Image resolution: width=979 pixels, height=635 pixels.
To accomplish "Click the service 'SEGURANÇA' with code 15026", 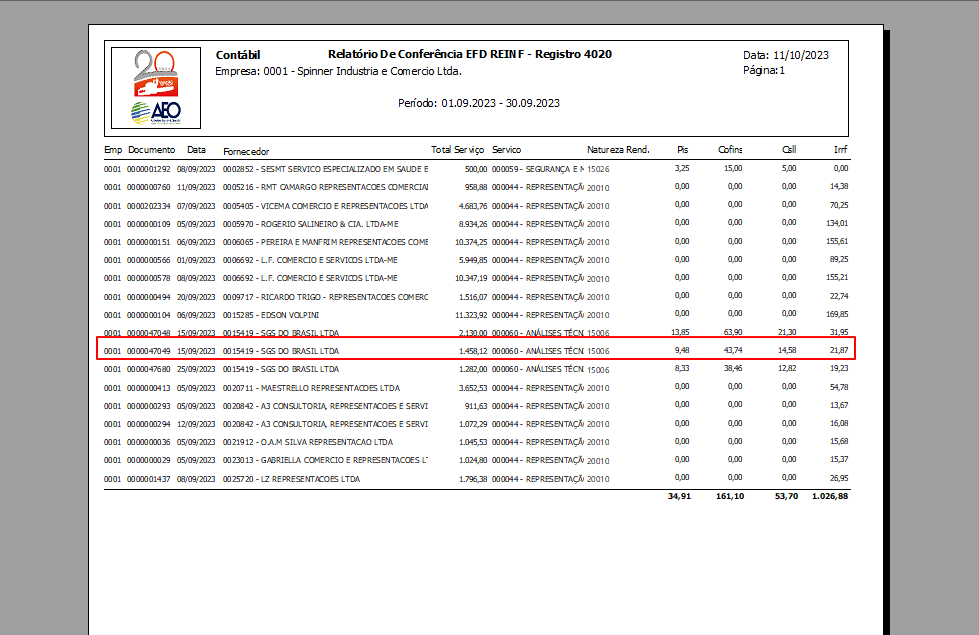I will (538, 169).
